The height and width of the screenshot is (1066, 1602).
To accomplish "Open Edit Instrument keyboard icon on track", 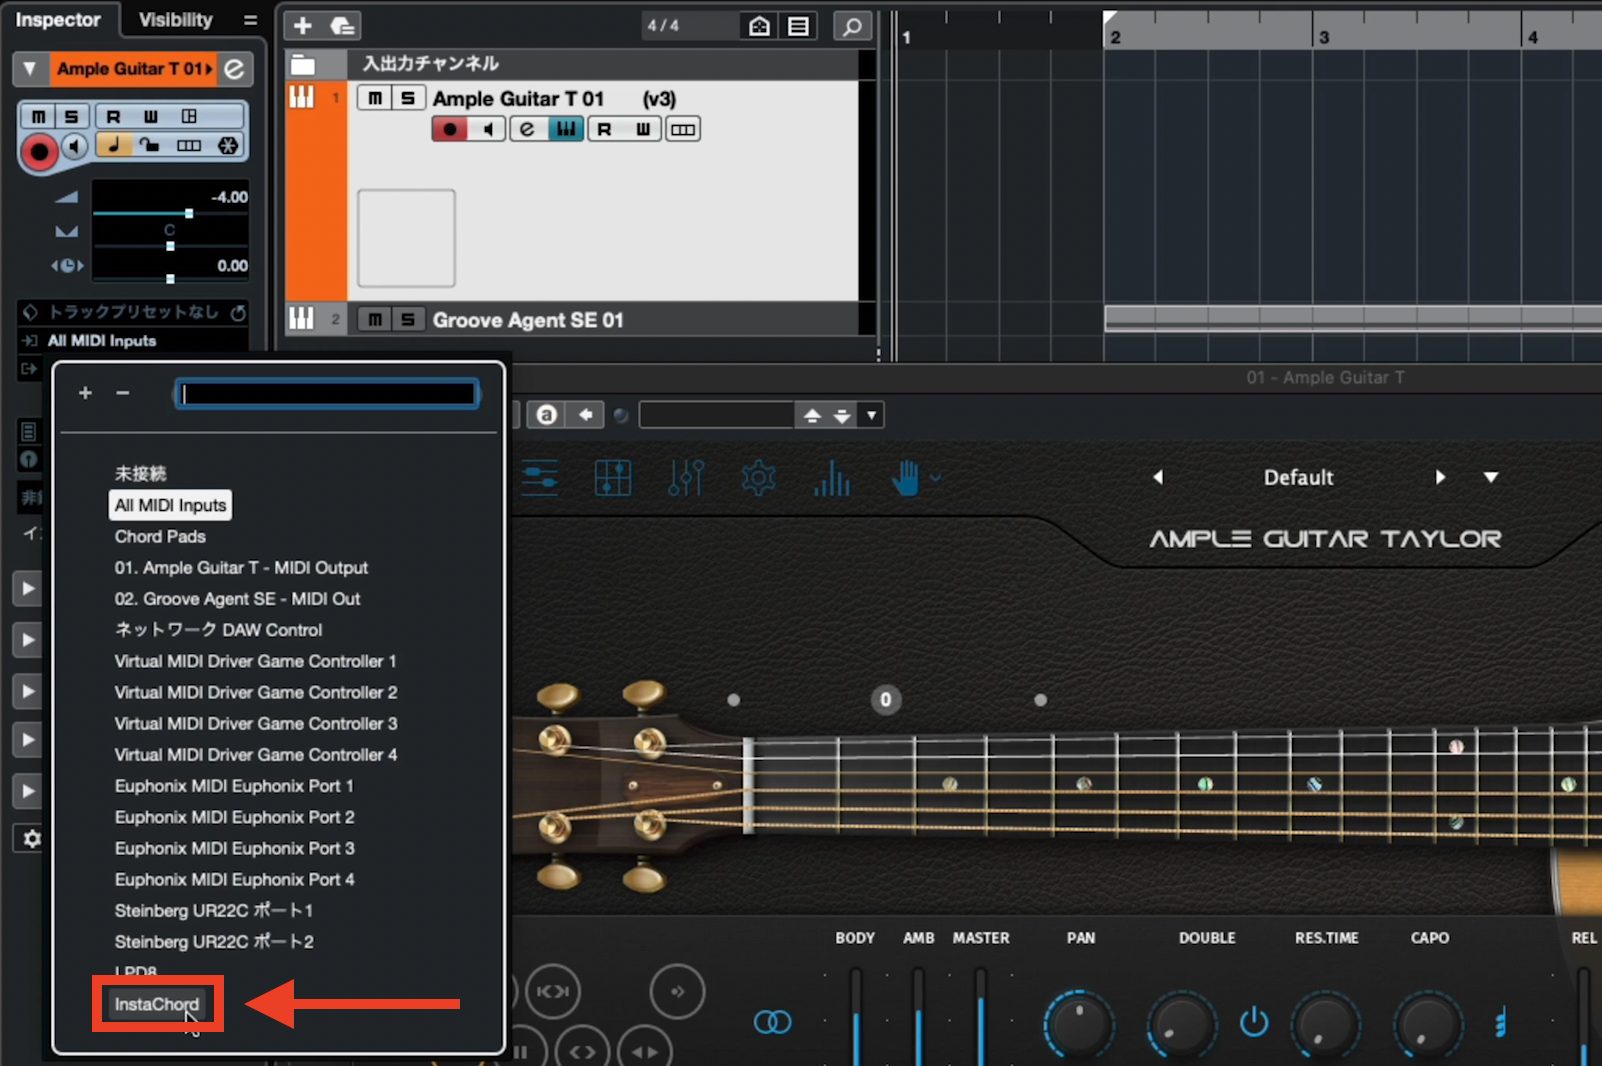I will pos(566,129).
